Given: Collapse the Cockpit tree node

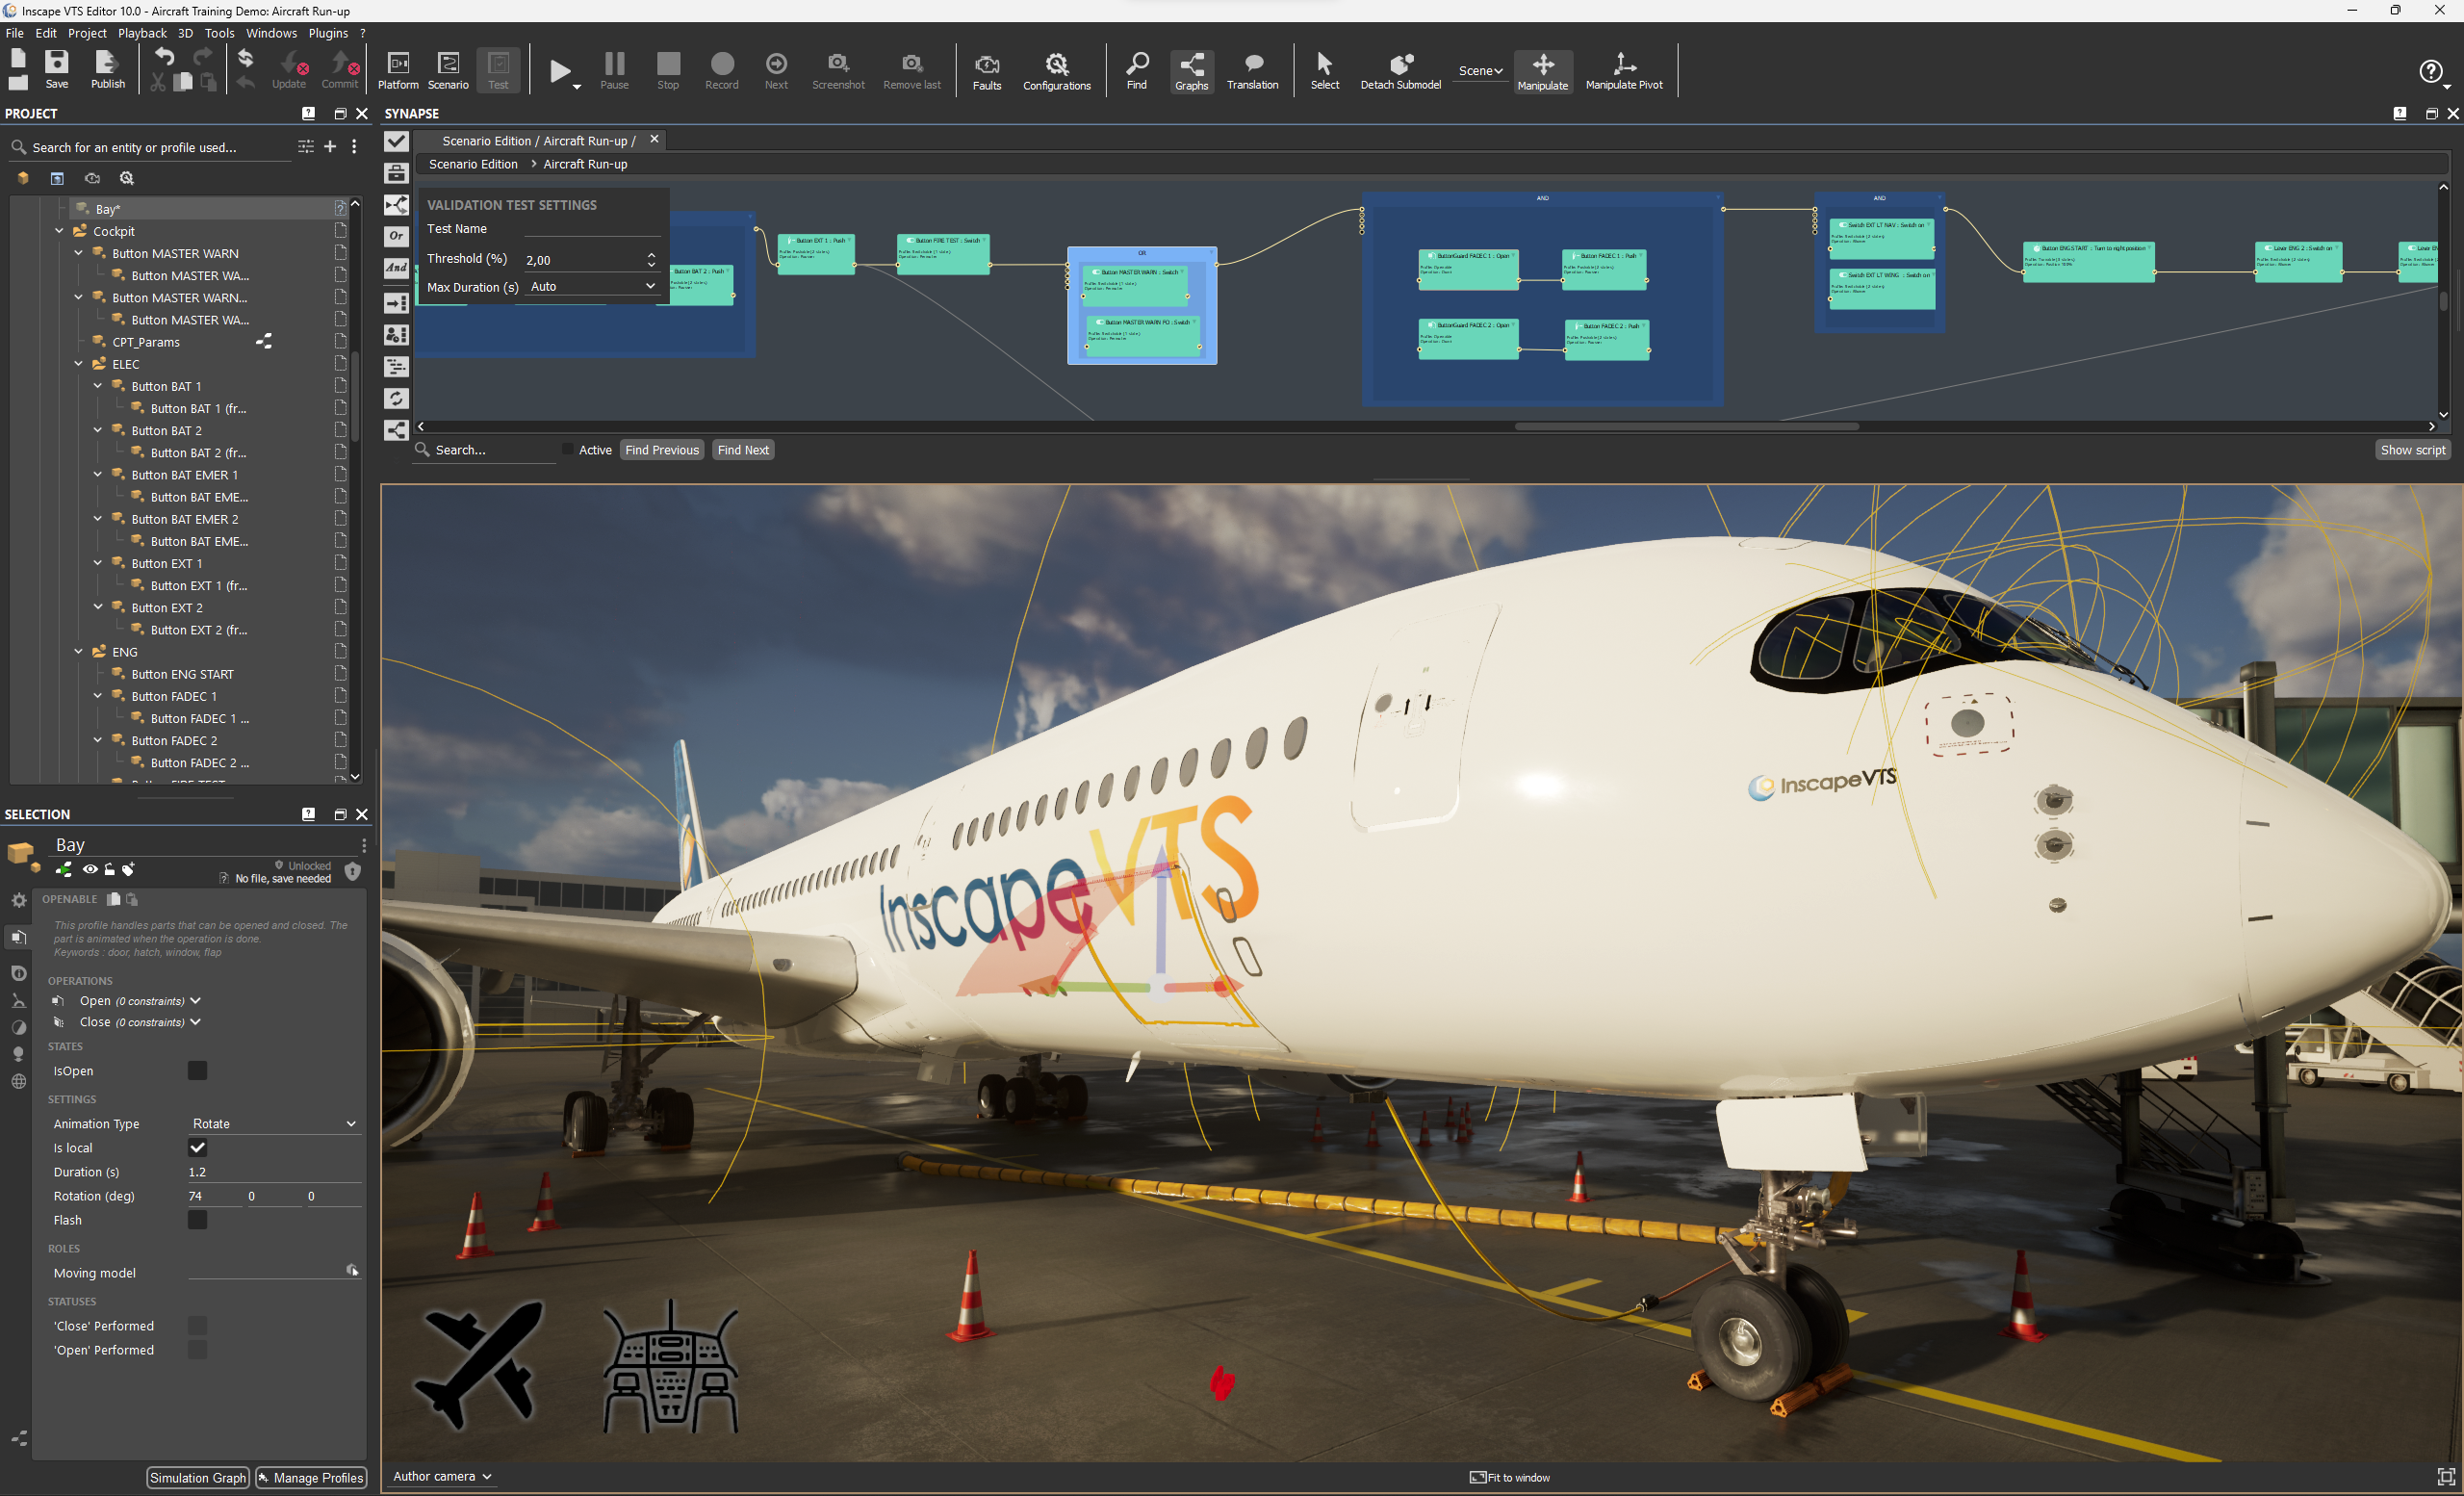Looking at the screenshot, I should (x=60, y=231).
